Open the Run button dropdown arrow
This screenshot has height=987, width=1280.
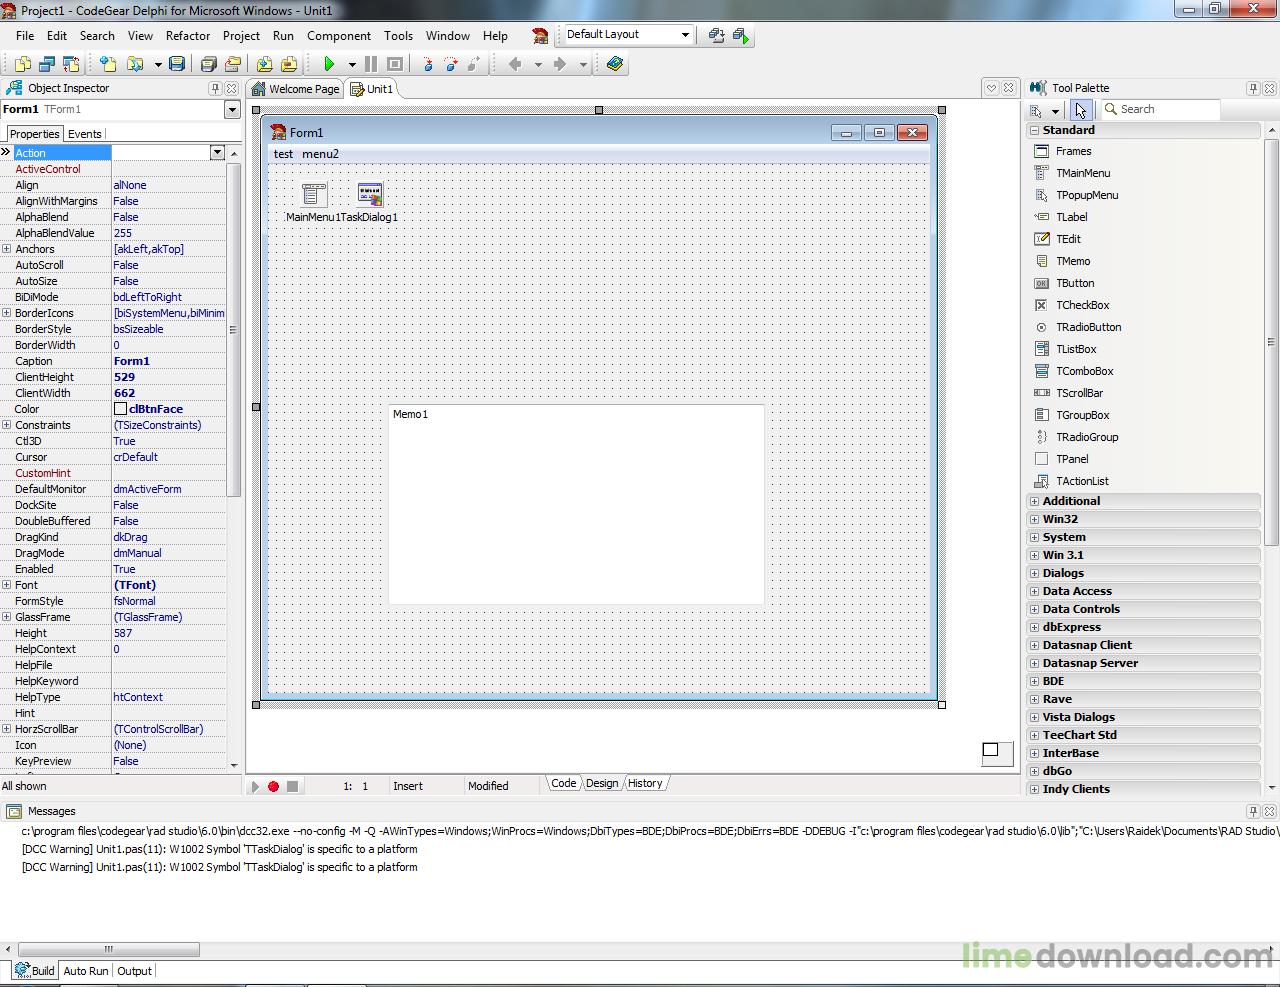352,64
